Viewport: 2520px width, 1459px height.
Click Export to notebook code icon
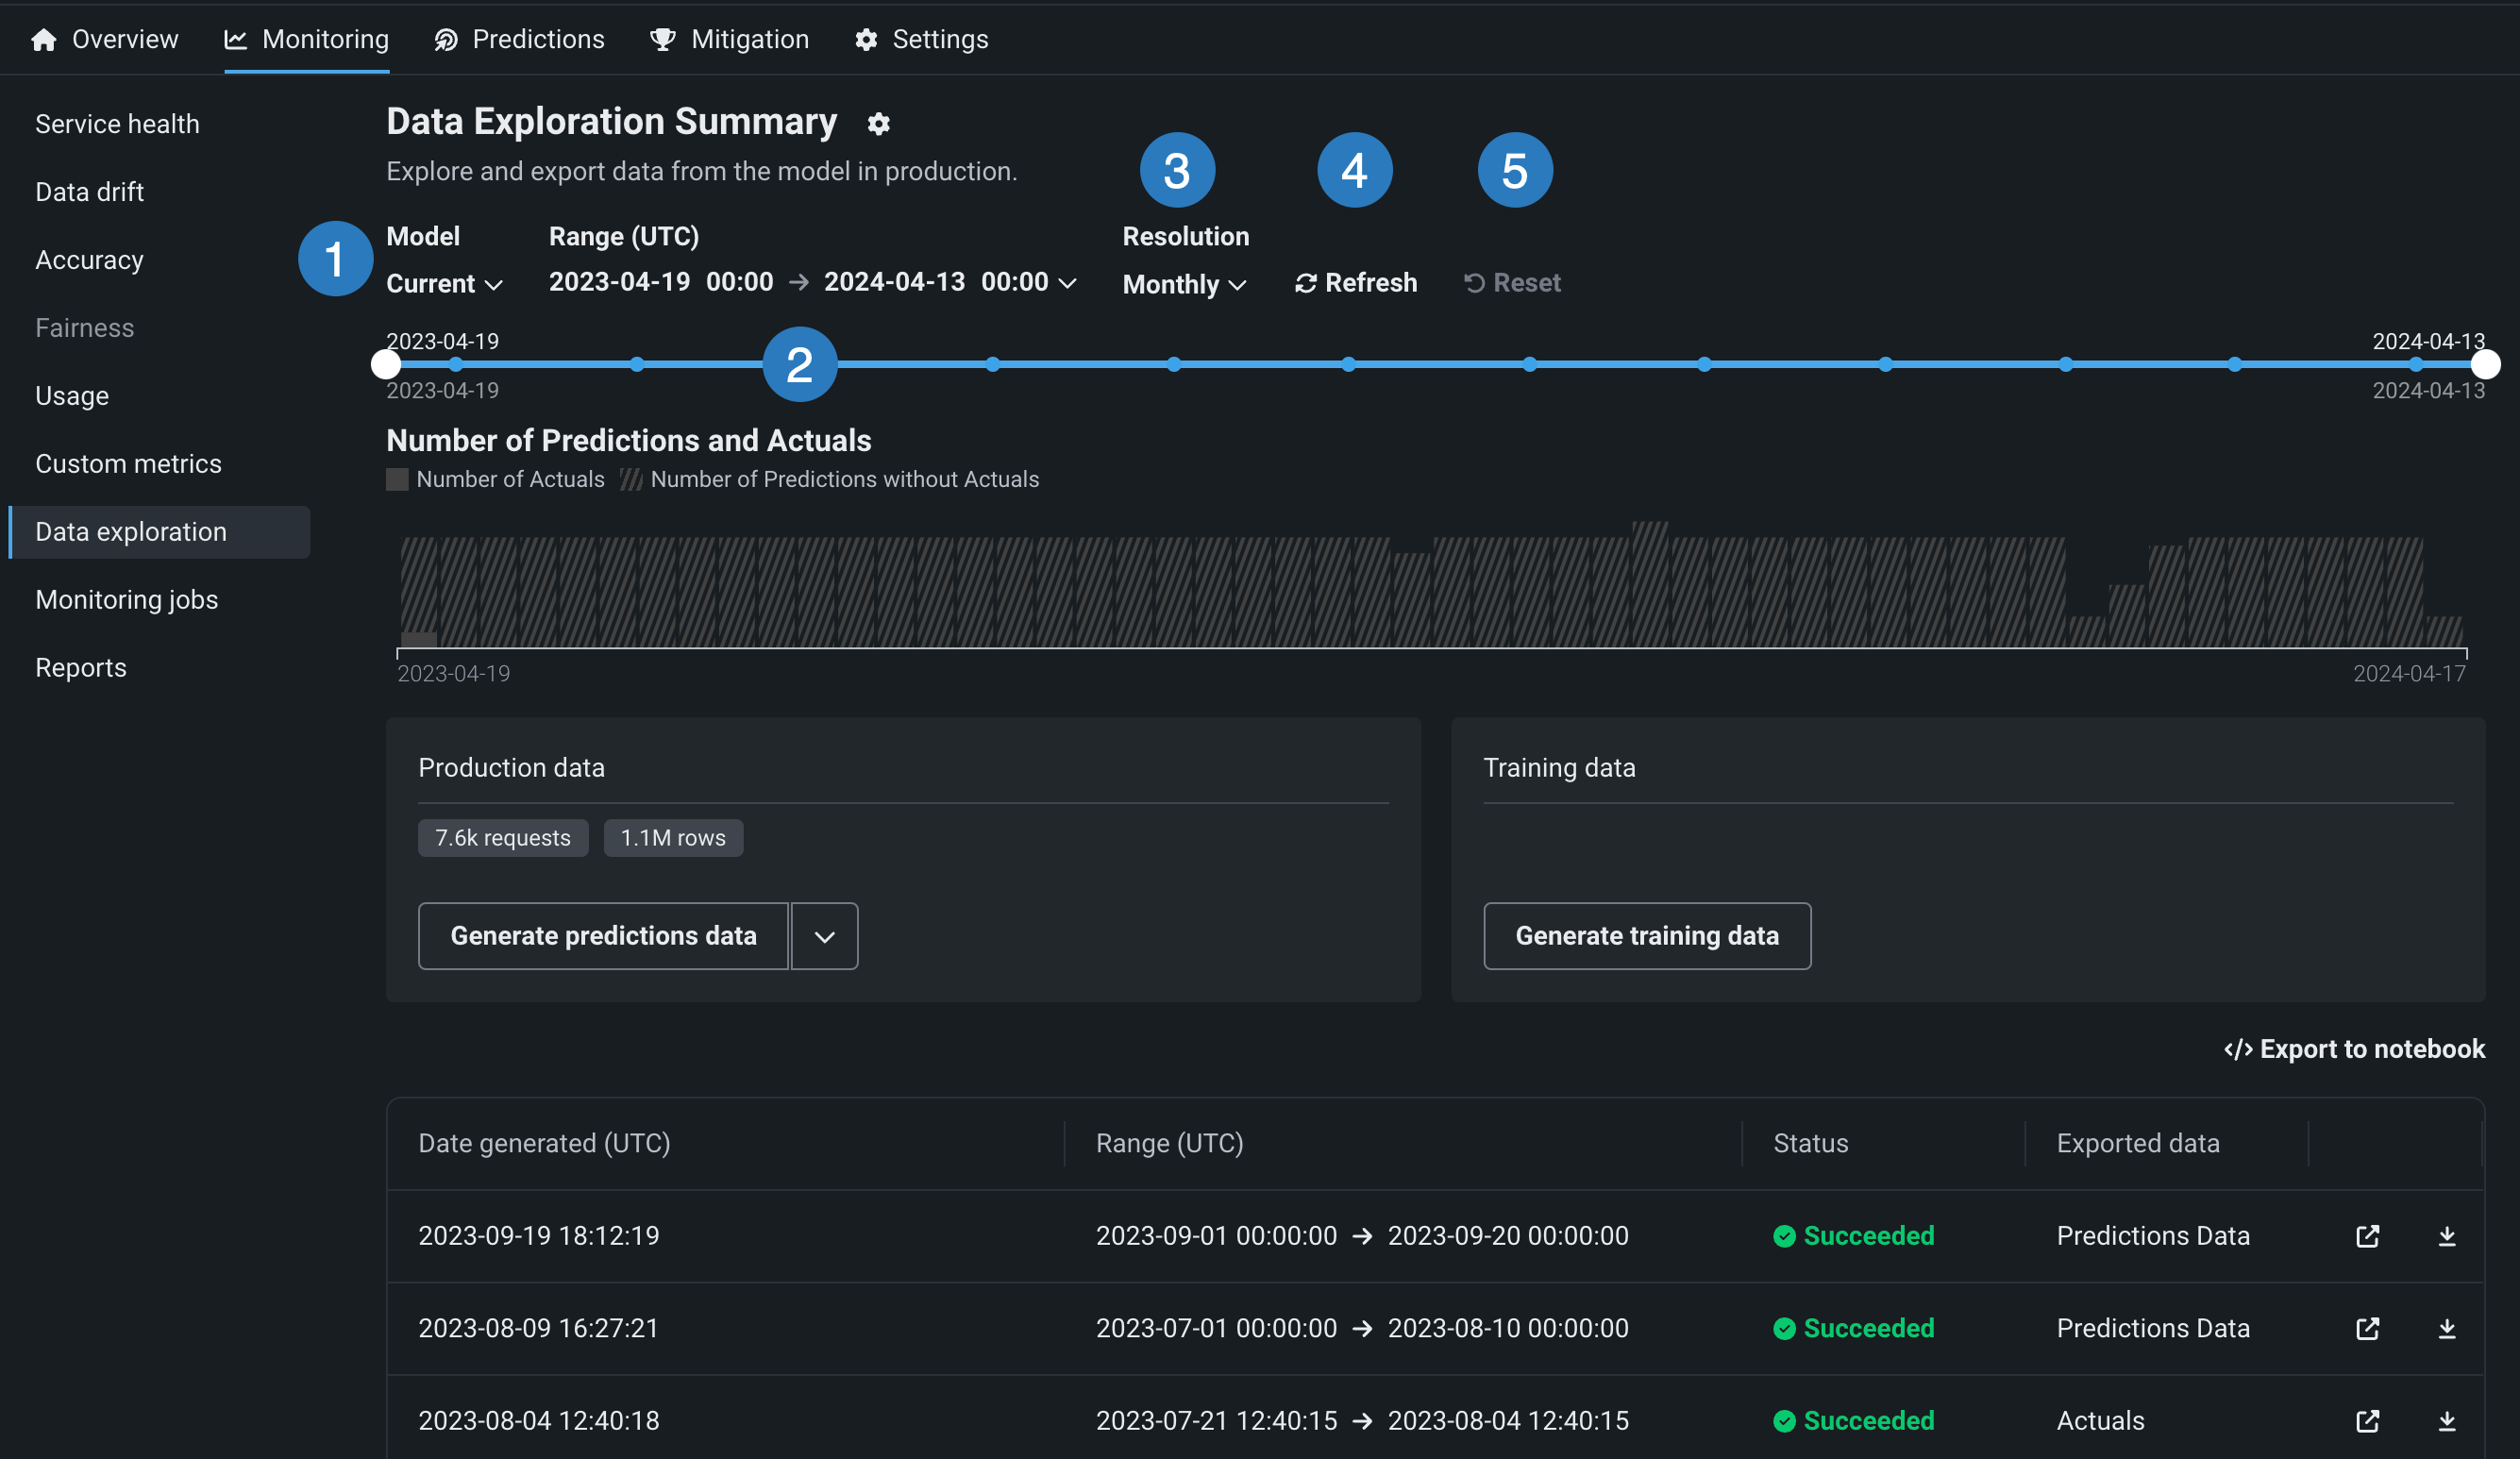[x=2238, y=1049]
